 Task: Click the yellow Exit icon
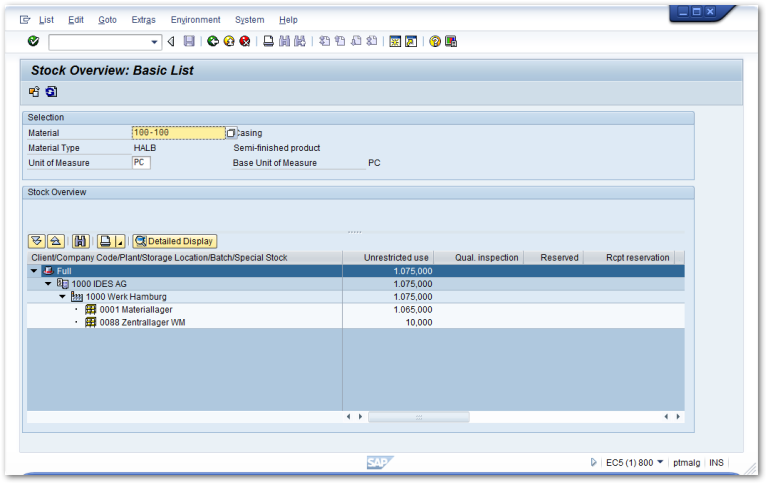pyautogui.click(x=229, y=41)
